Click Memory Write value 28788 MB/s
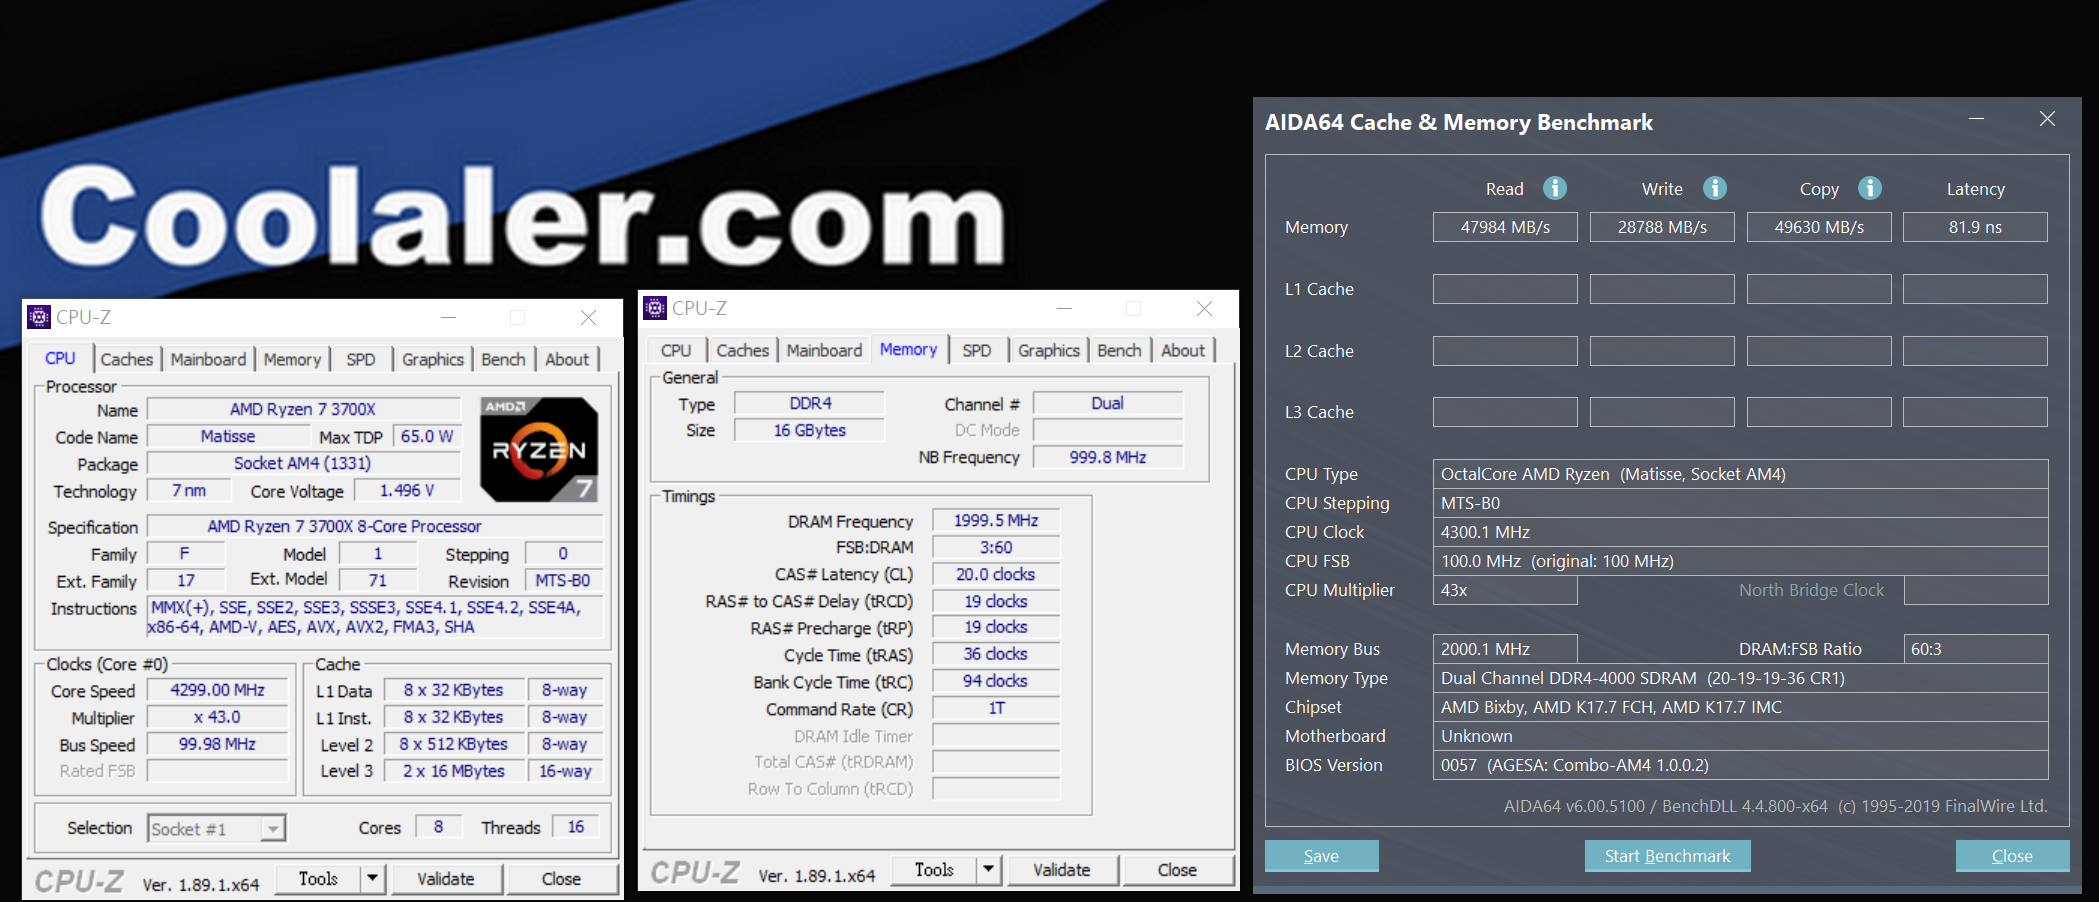The image size is (2099, 902). coord(1662,227)
